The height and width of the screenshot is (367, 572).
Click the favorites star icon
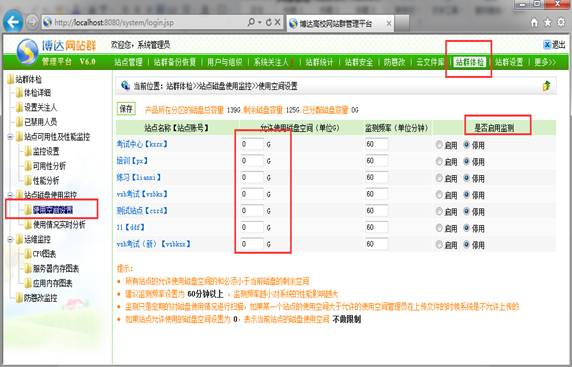tap(548, 23)
